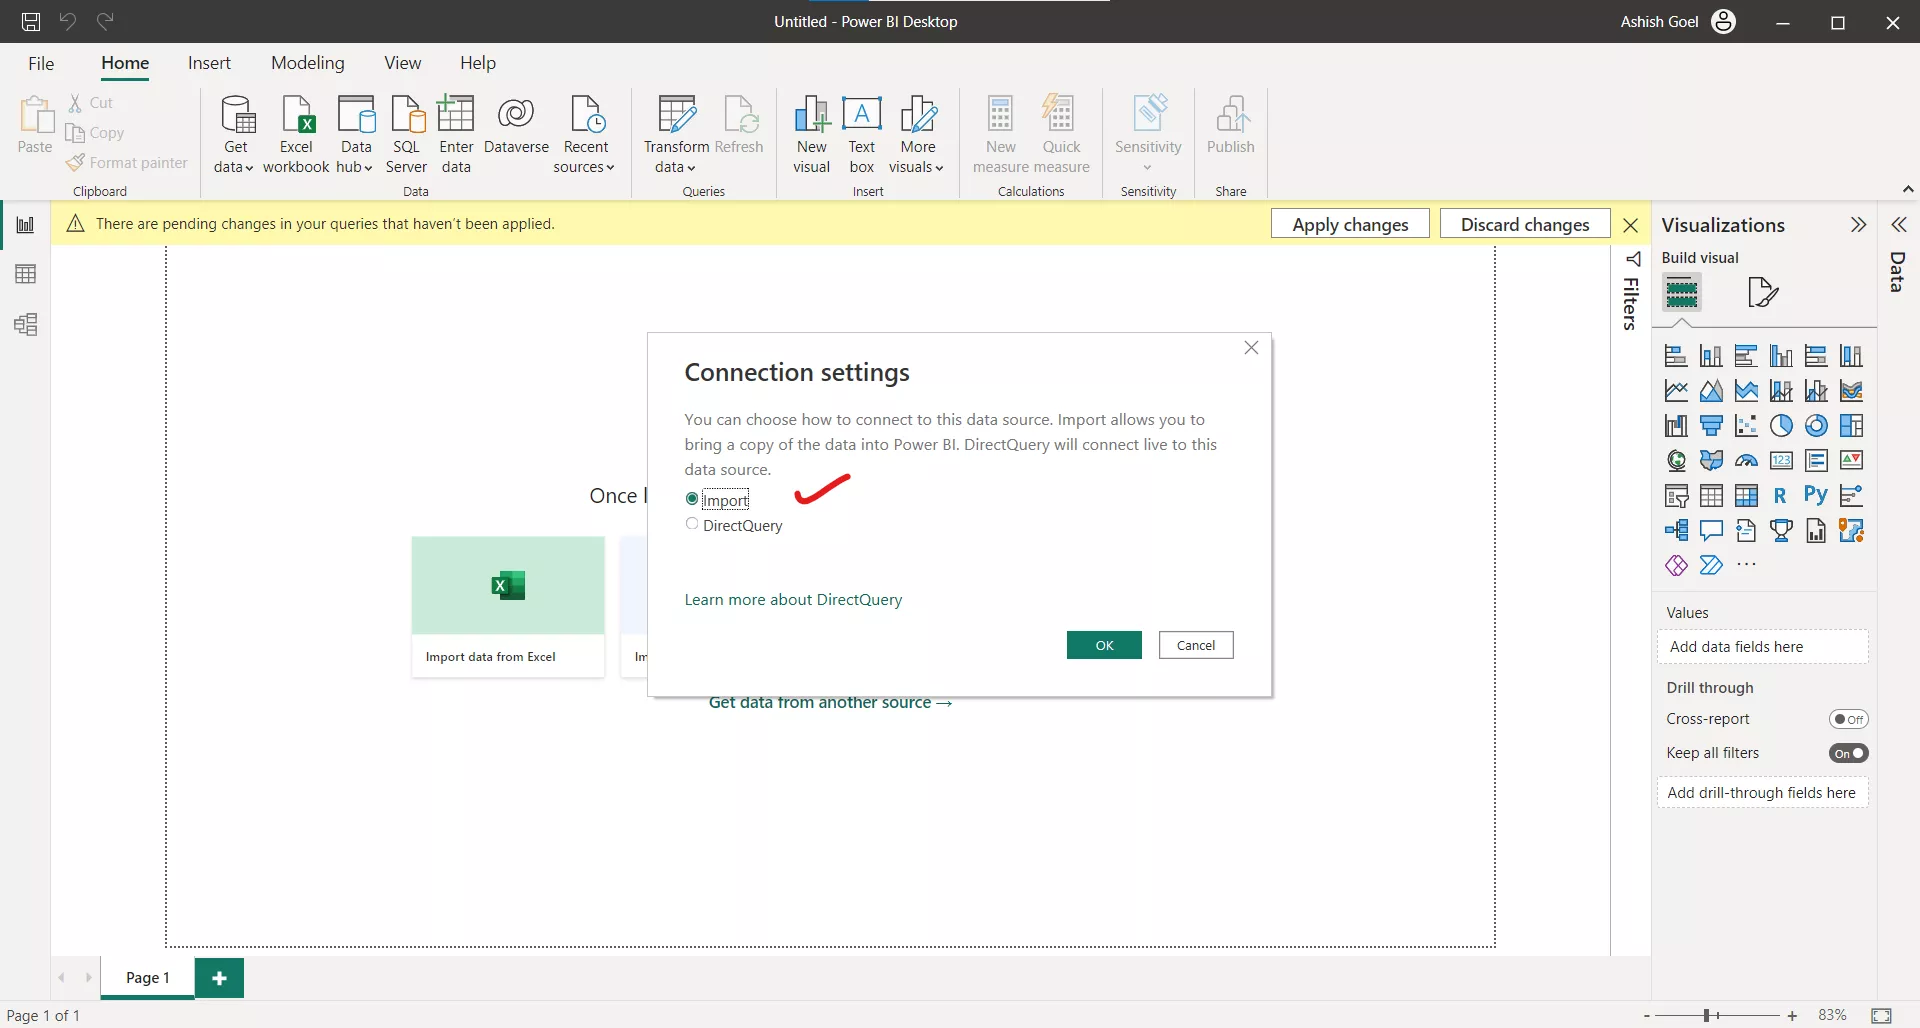The width and height of the screenshot is (1920, 1028).
Task: Select the R script visual icon
Action: pos(1780,494)
